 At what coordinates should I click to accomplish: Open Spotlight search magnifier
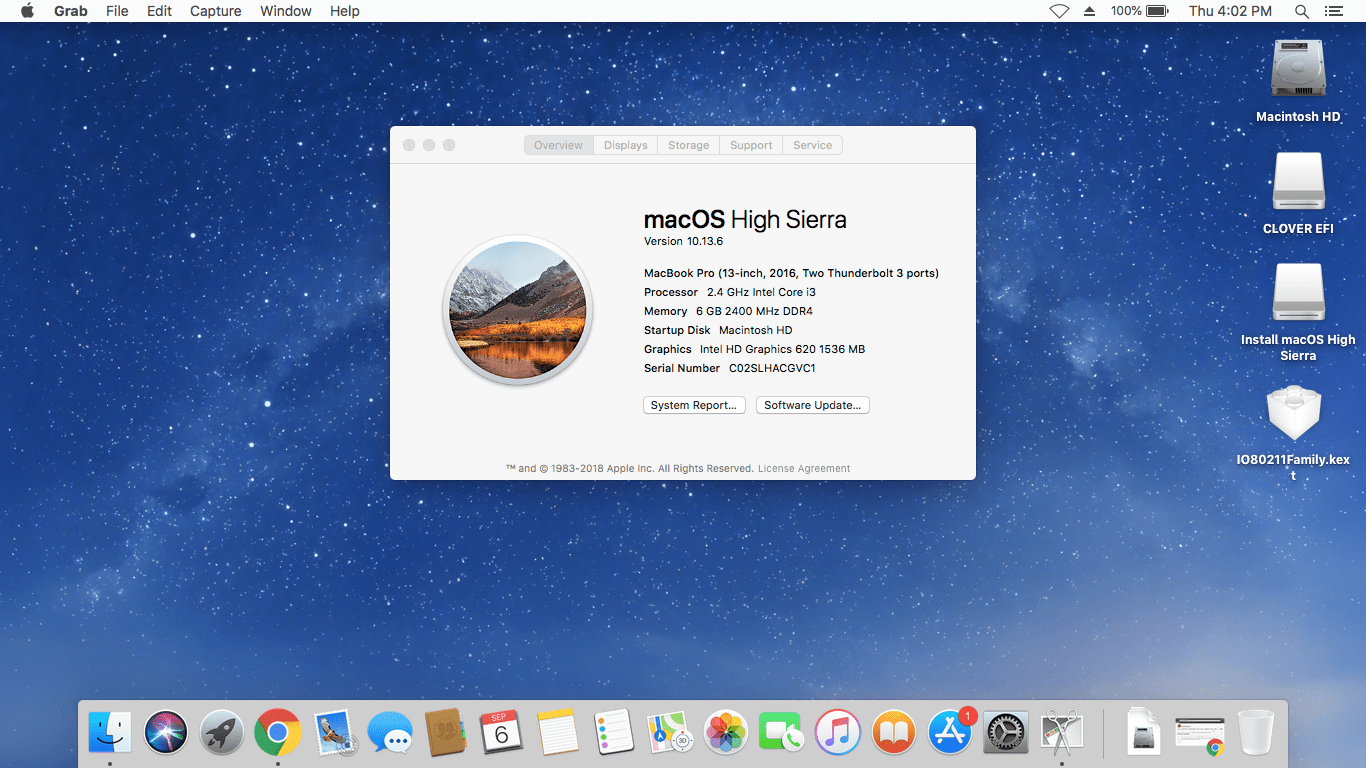pos(1301,11)
